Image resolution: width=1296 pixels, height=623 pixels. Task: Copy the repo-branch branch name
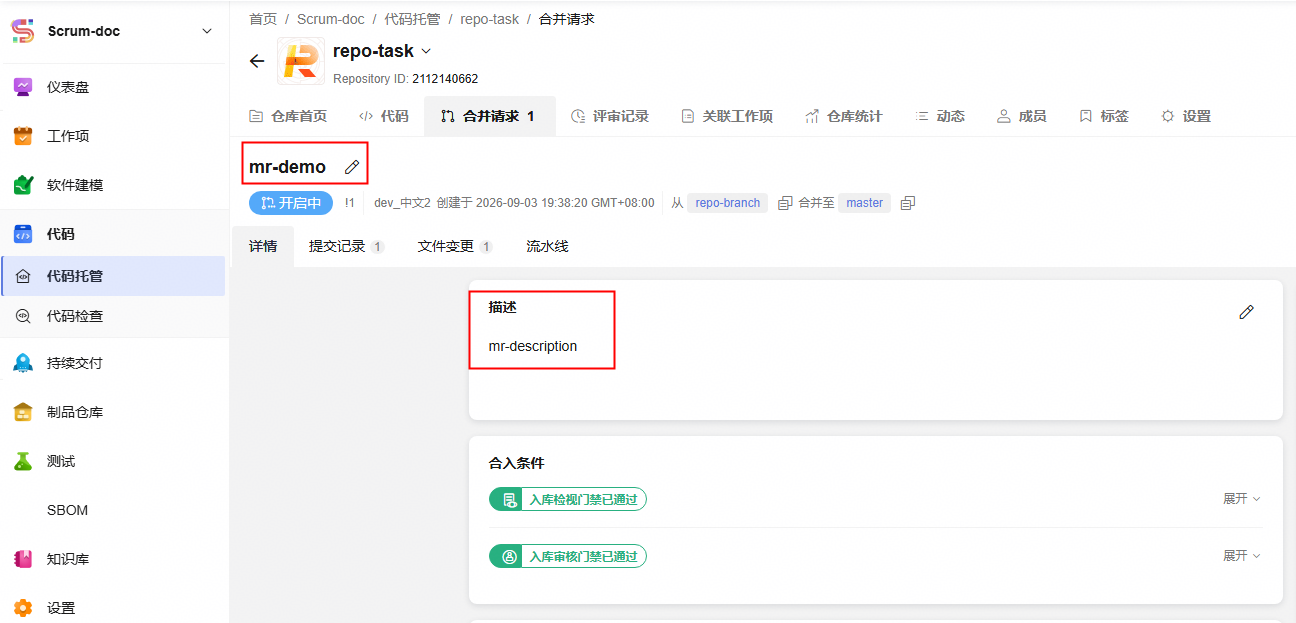pos(785,203)
